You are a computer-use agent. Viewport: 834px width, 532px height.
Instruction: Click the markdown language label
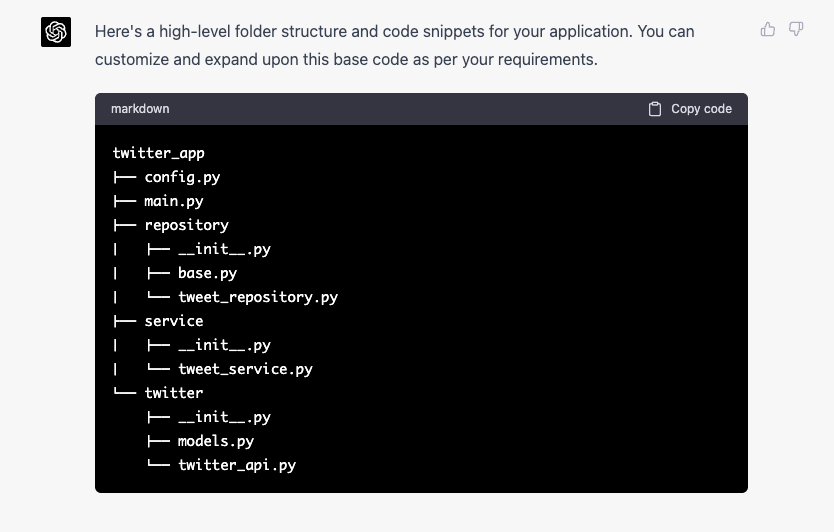[x=140, y=109]
